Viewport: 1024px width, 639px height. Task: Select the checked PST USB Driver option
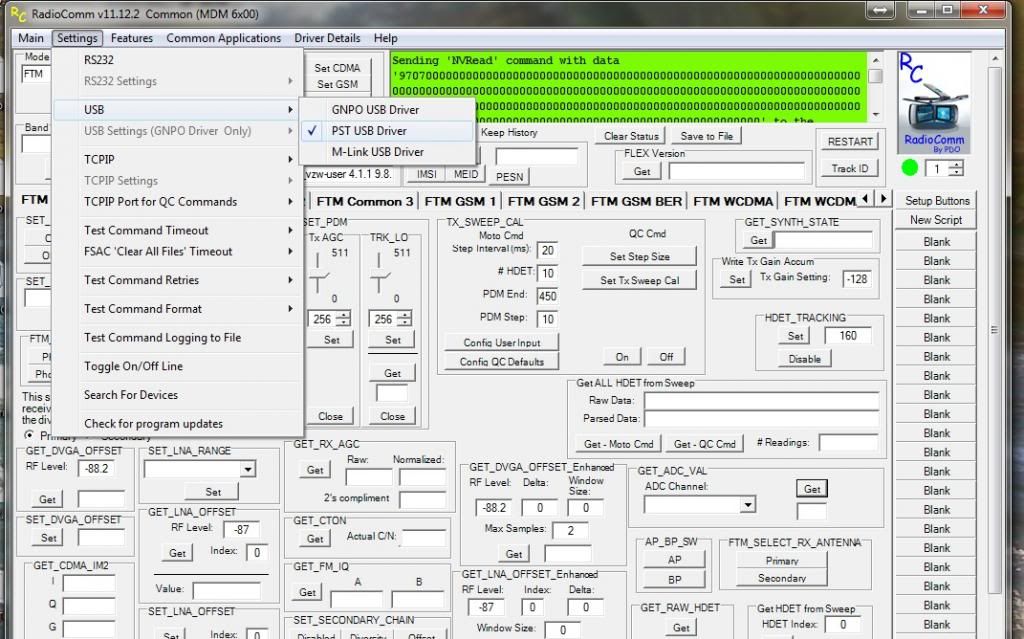click(x=387, y=131)
